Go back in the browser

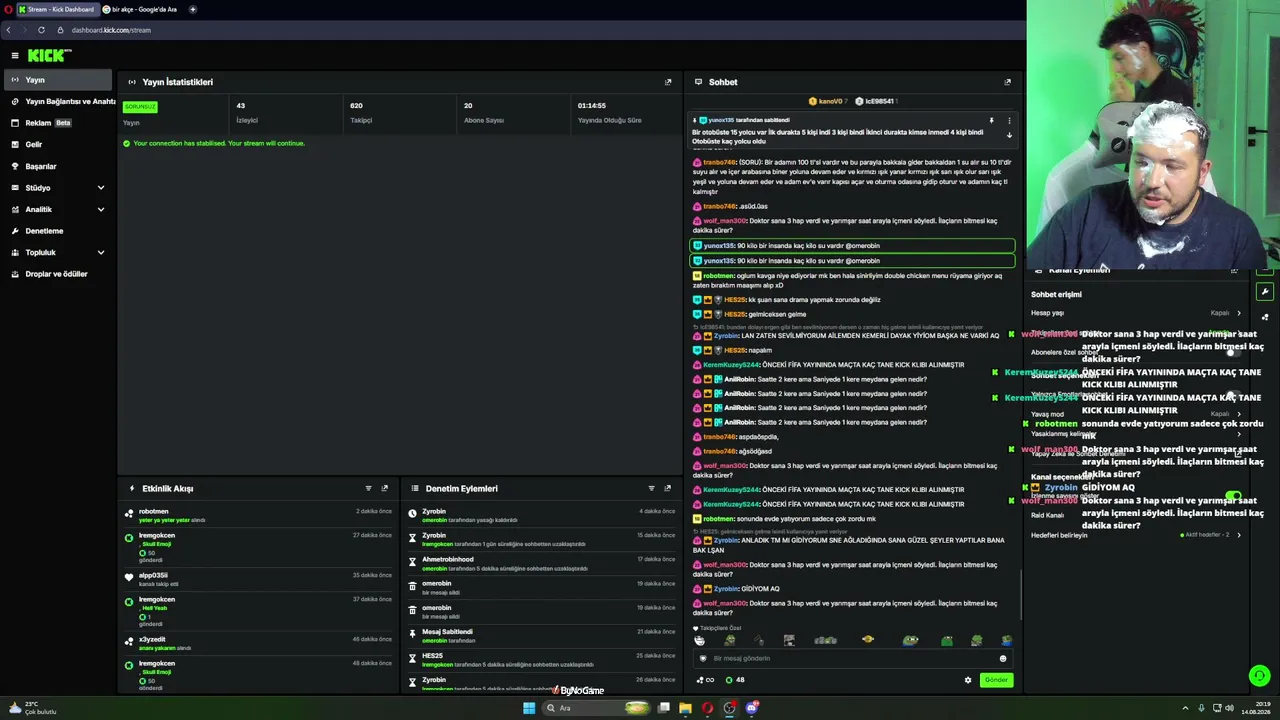tap(9, 30)
